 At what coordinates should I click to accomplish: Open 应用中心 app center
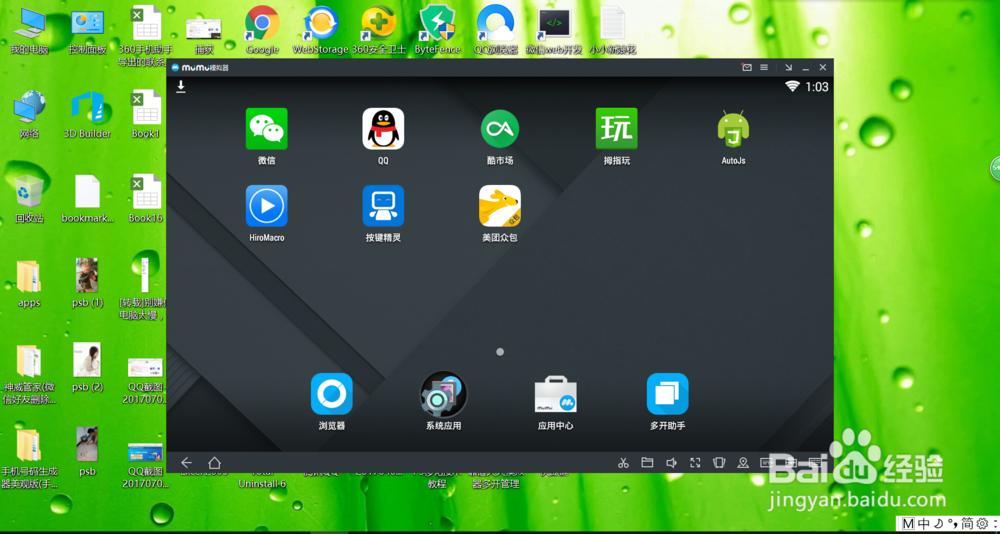555,394
